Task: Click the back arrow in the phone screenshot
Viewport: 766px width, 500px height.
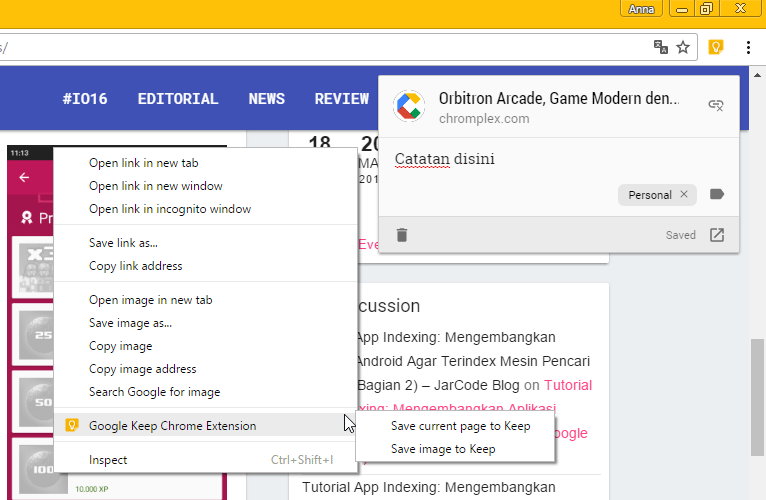Action: pos(24,177)
